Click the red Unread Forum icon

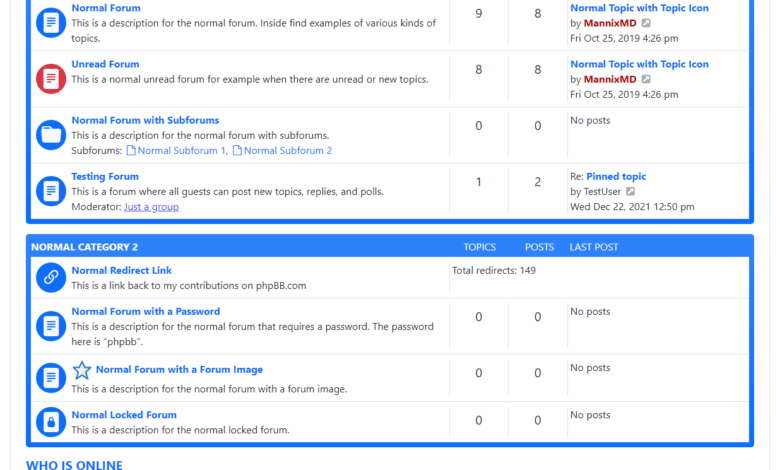click(x=51, y=79)
